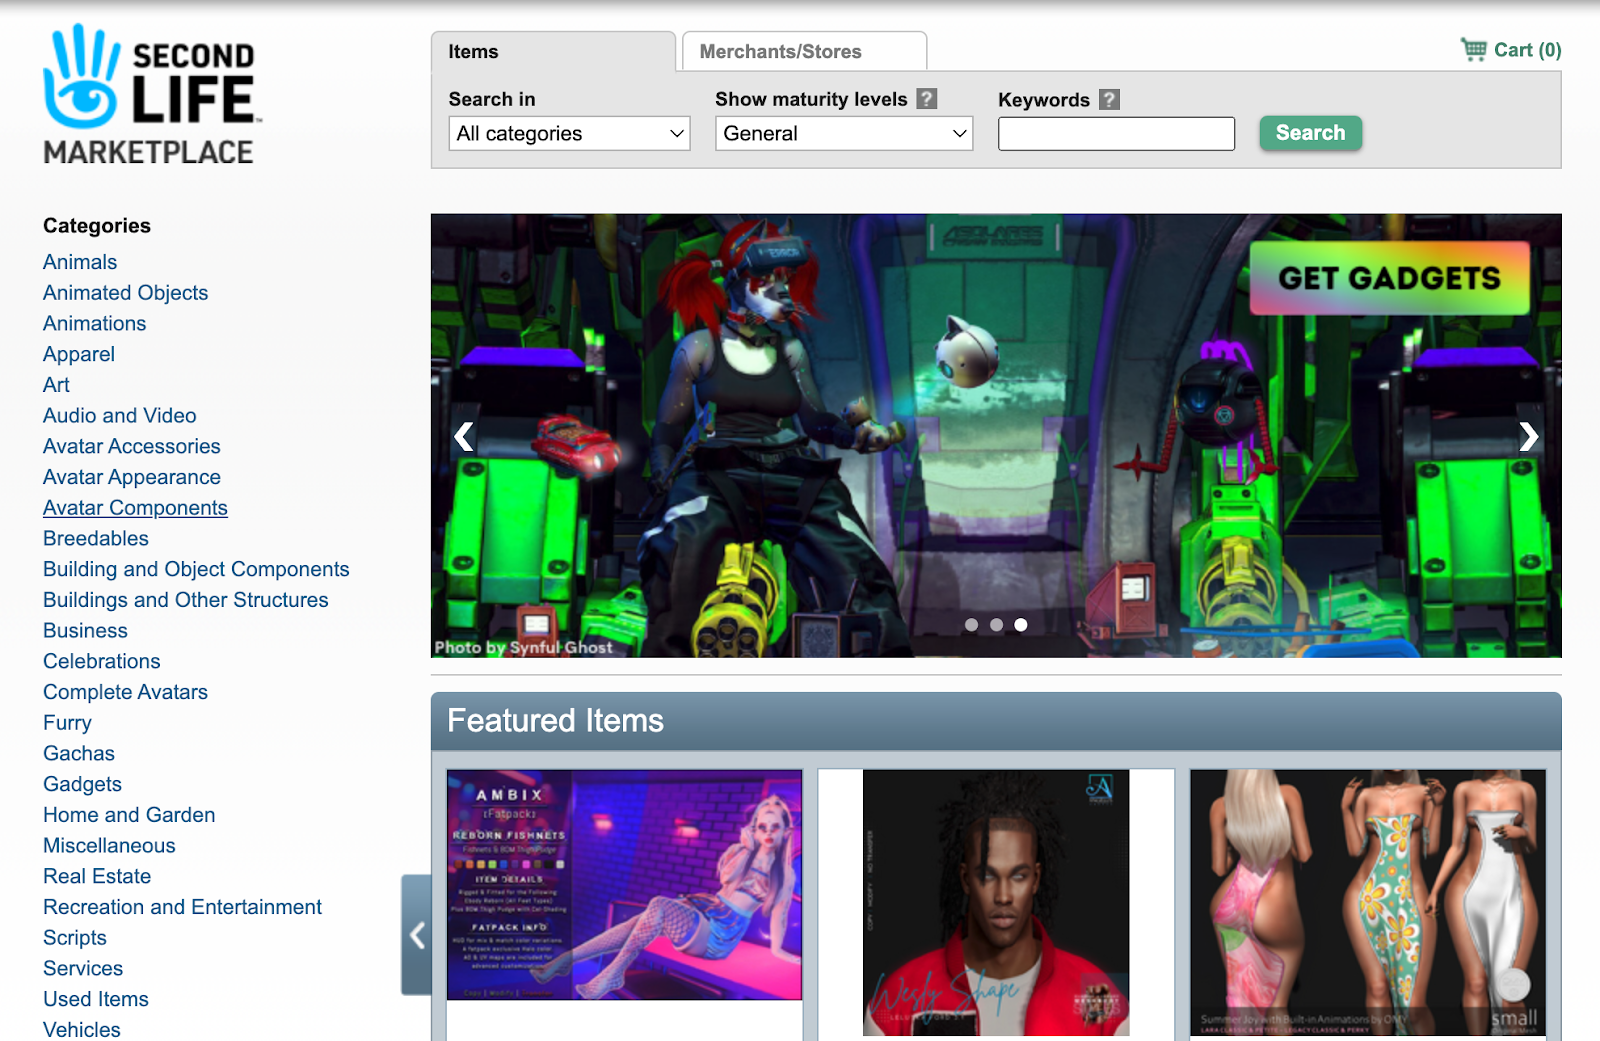Open the Gadgets category
Viewport: 1600px width, 1041px height.
83,785
